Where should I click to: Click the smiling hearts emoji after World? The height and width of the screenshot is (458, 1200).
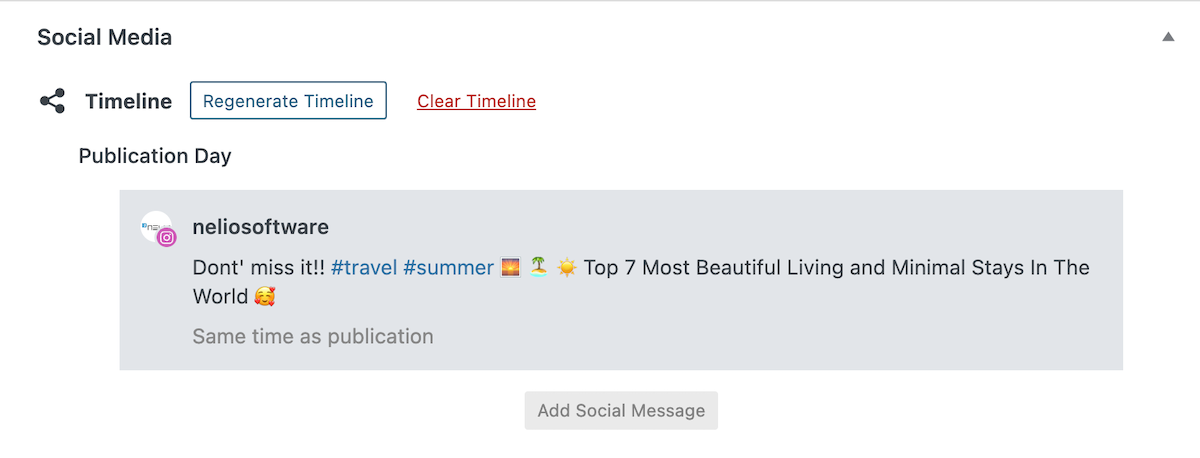(x=264, y=297)
